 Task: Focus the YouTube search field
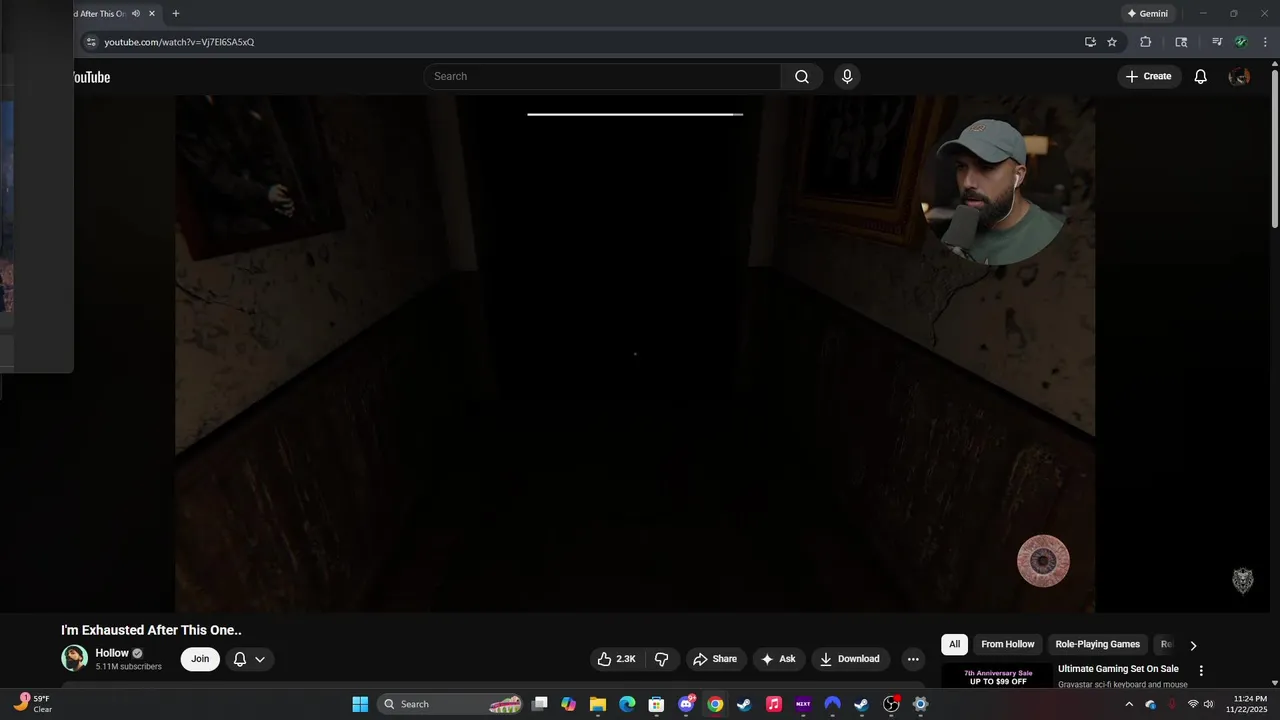click(x=603, y=77)
